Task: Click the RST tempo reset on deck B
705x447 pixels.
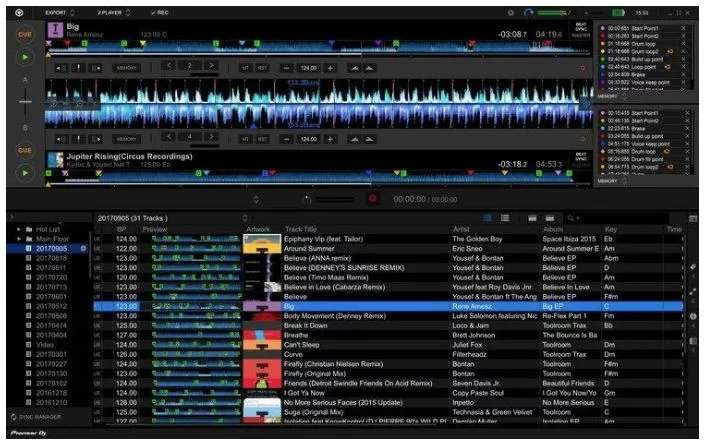Action: [x=262, y=139]
